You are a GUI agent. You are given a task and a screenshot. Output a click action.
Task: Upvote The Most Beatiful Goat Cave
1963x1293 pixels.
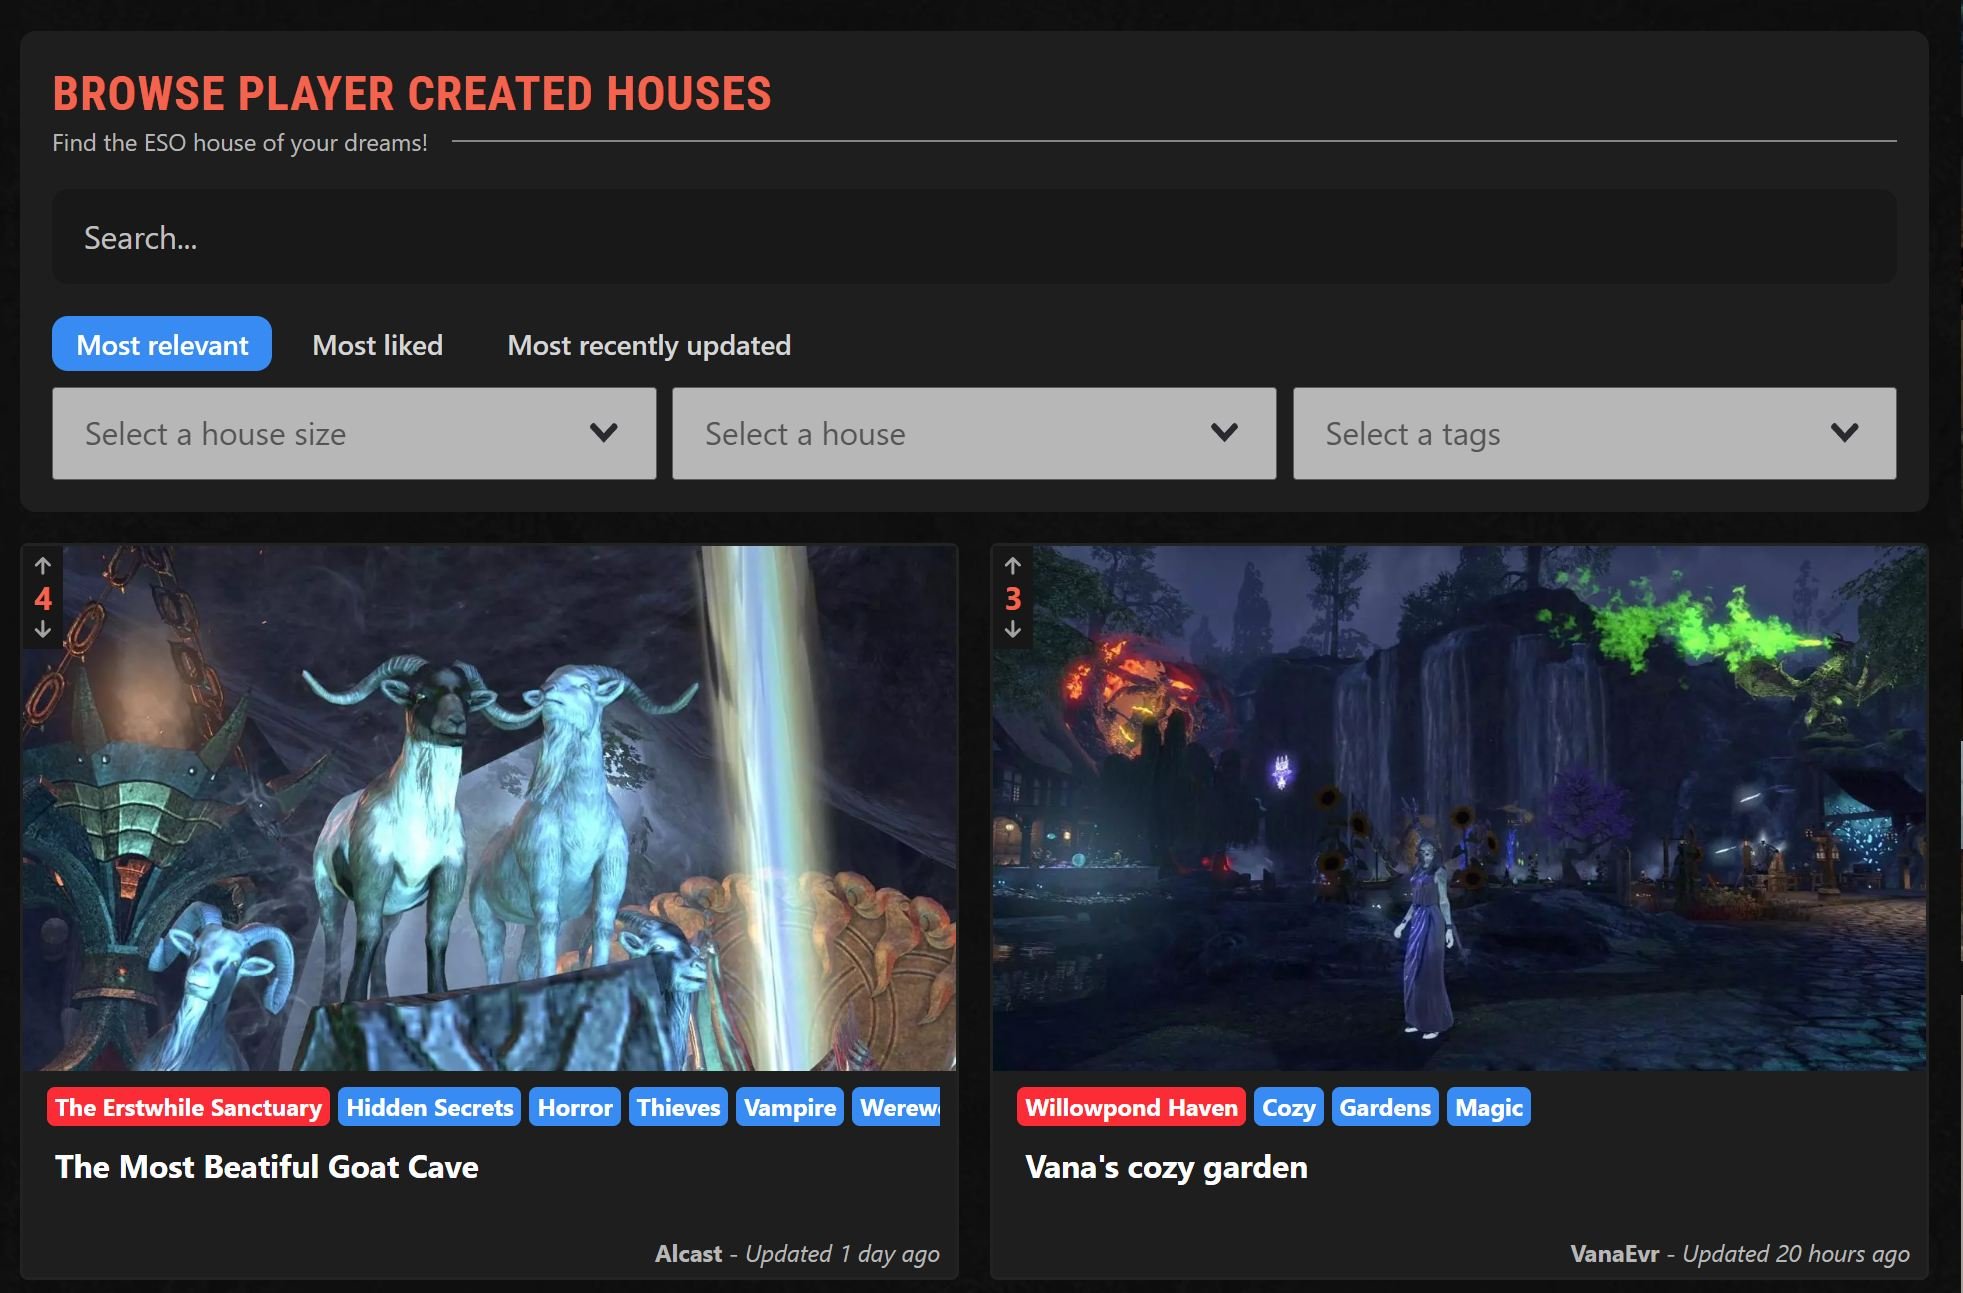click(42, 566)
